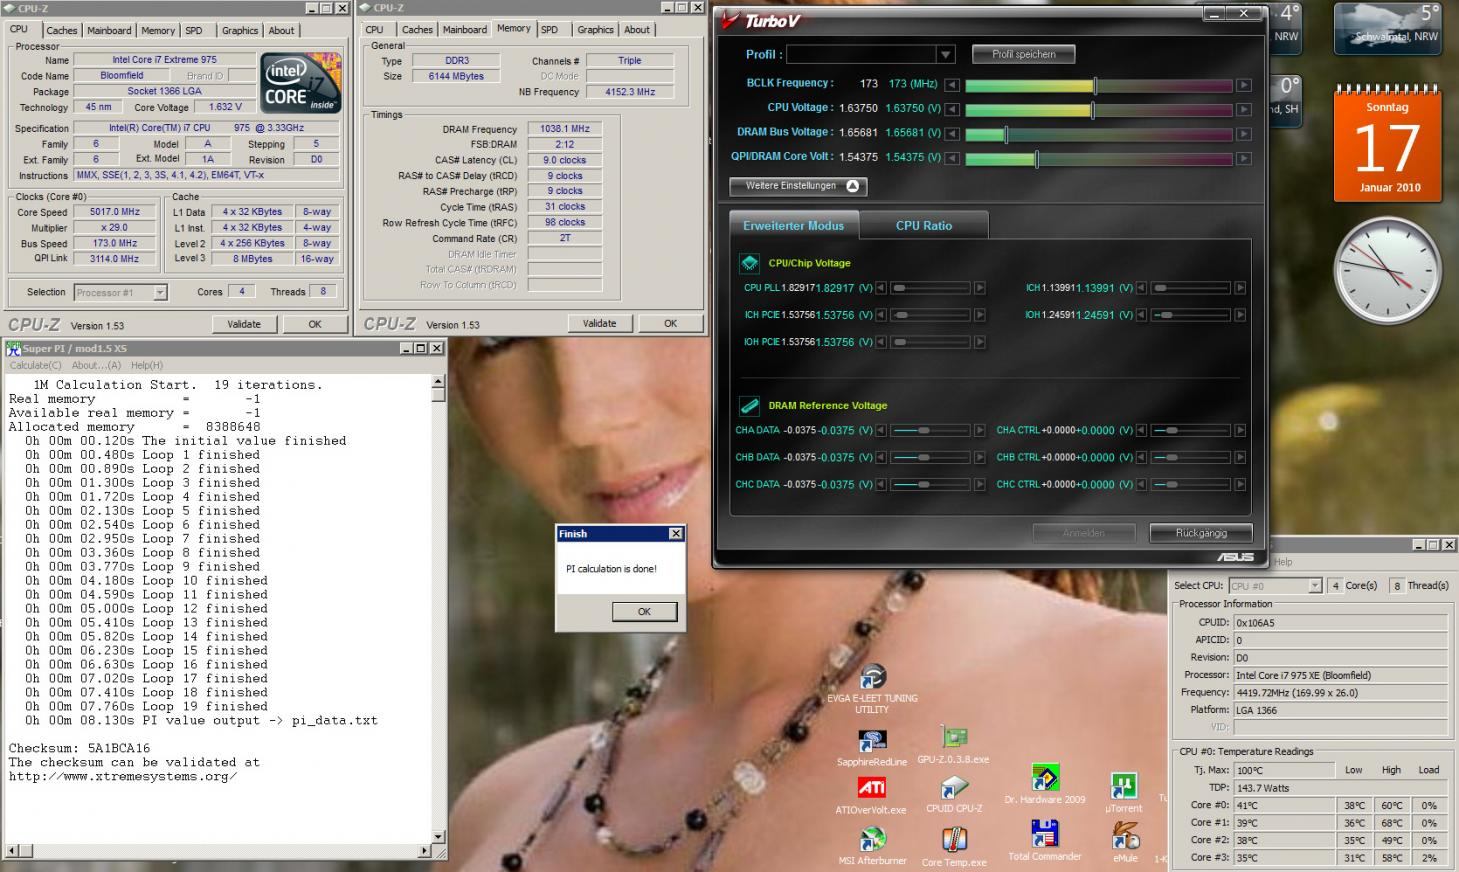
Task: Open the Calculate(C) menu in Super PI
Action: click(36, 365)
